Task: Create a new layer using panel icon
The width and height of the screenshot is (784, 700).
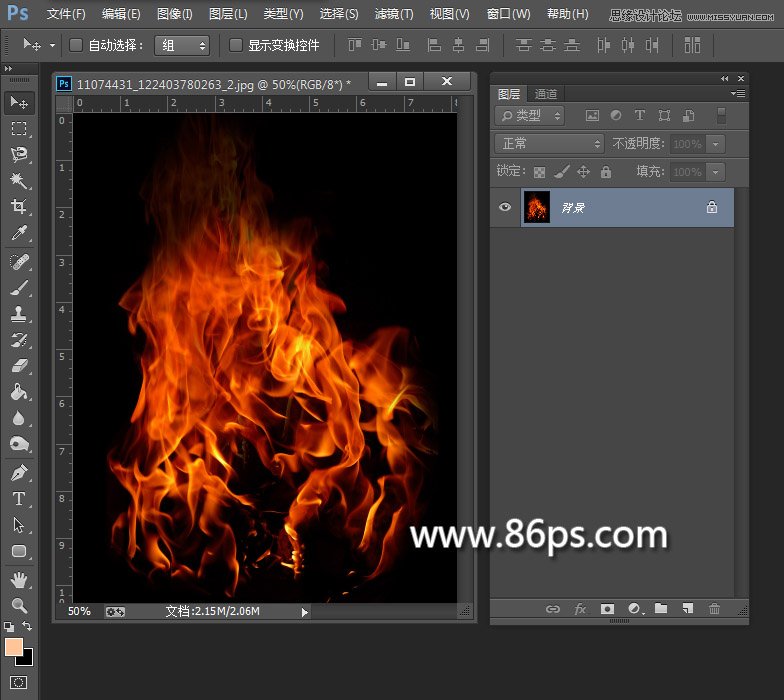Action: click(687, 608)
